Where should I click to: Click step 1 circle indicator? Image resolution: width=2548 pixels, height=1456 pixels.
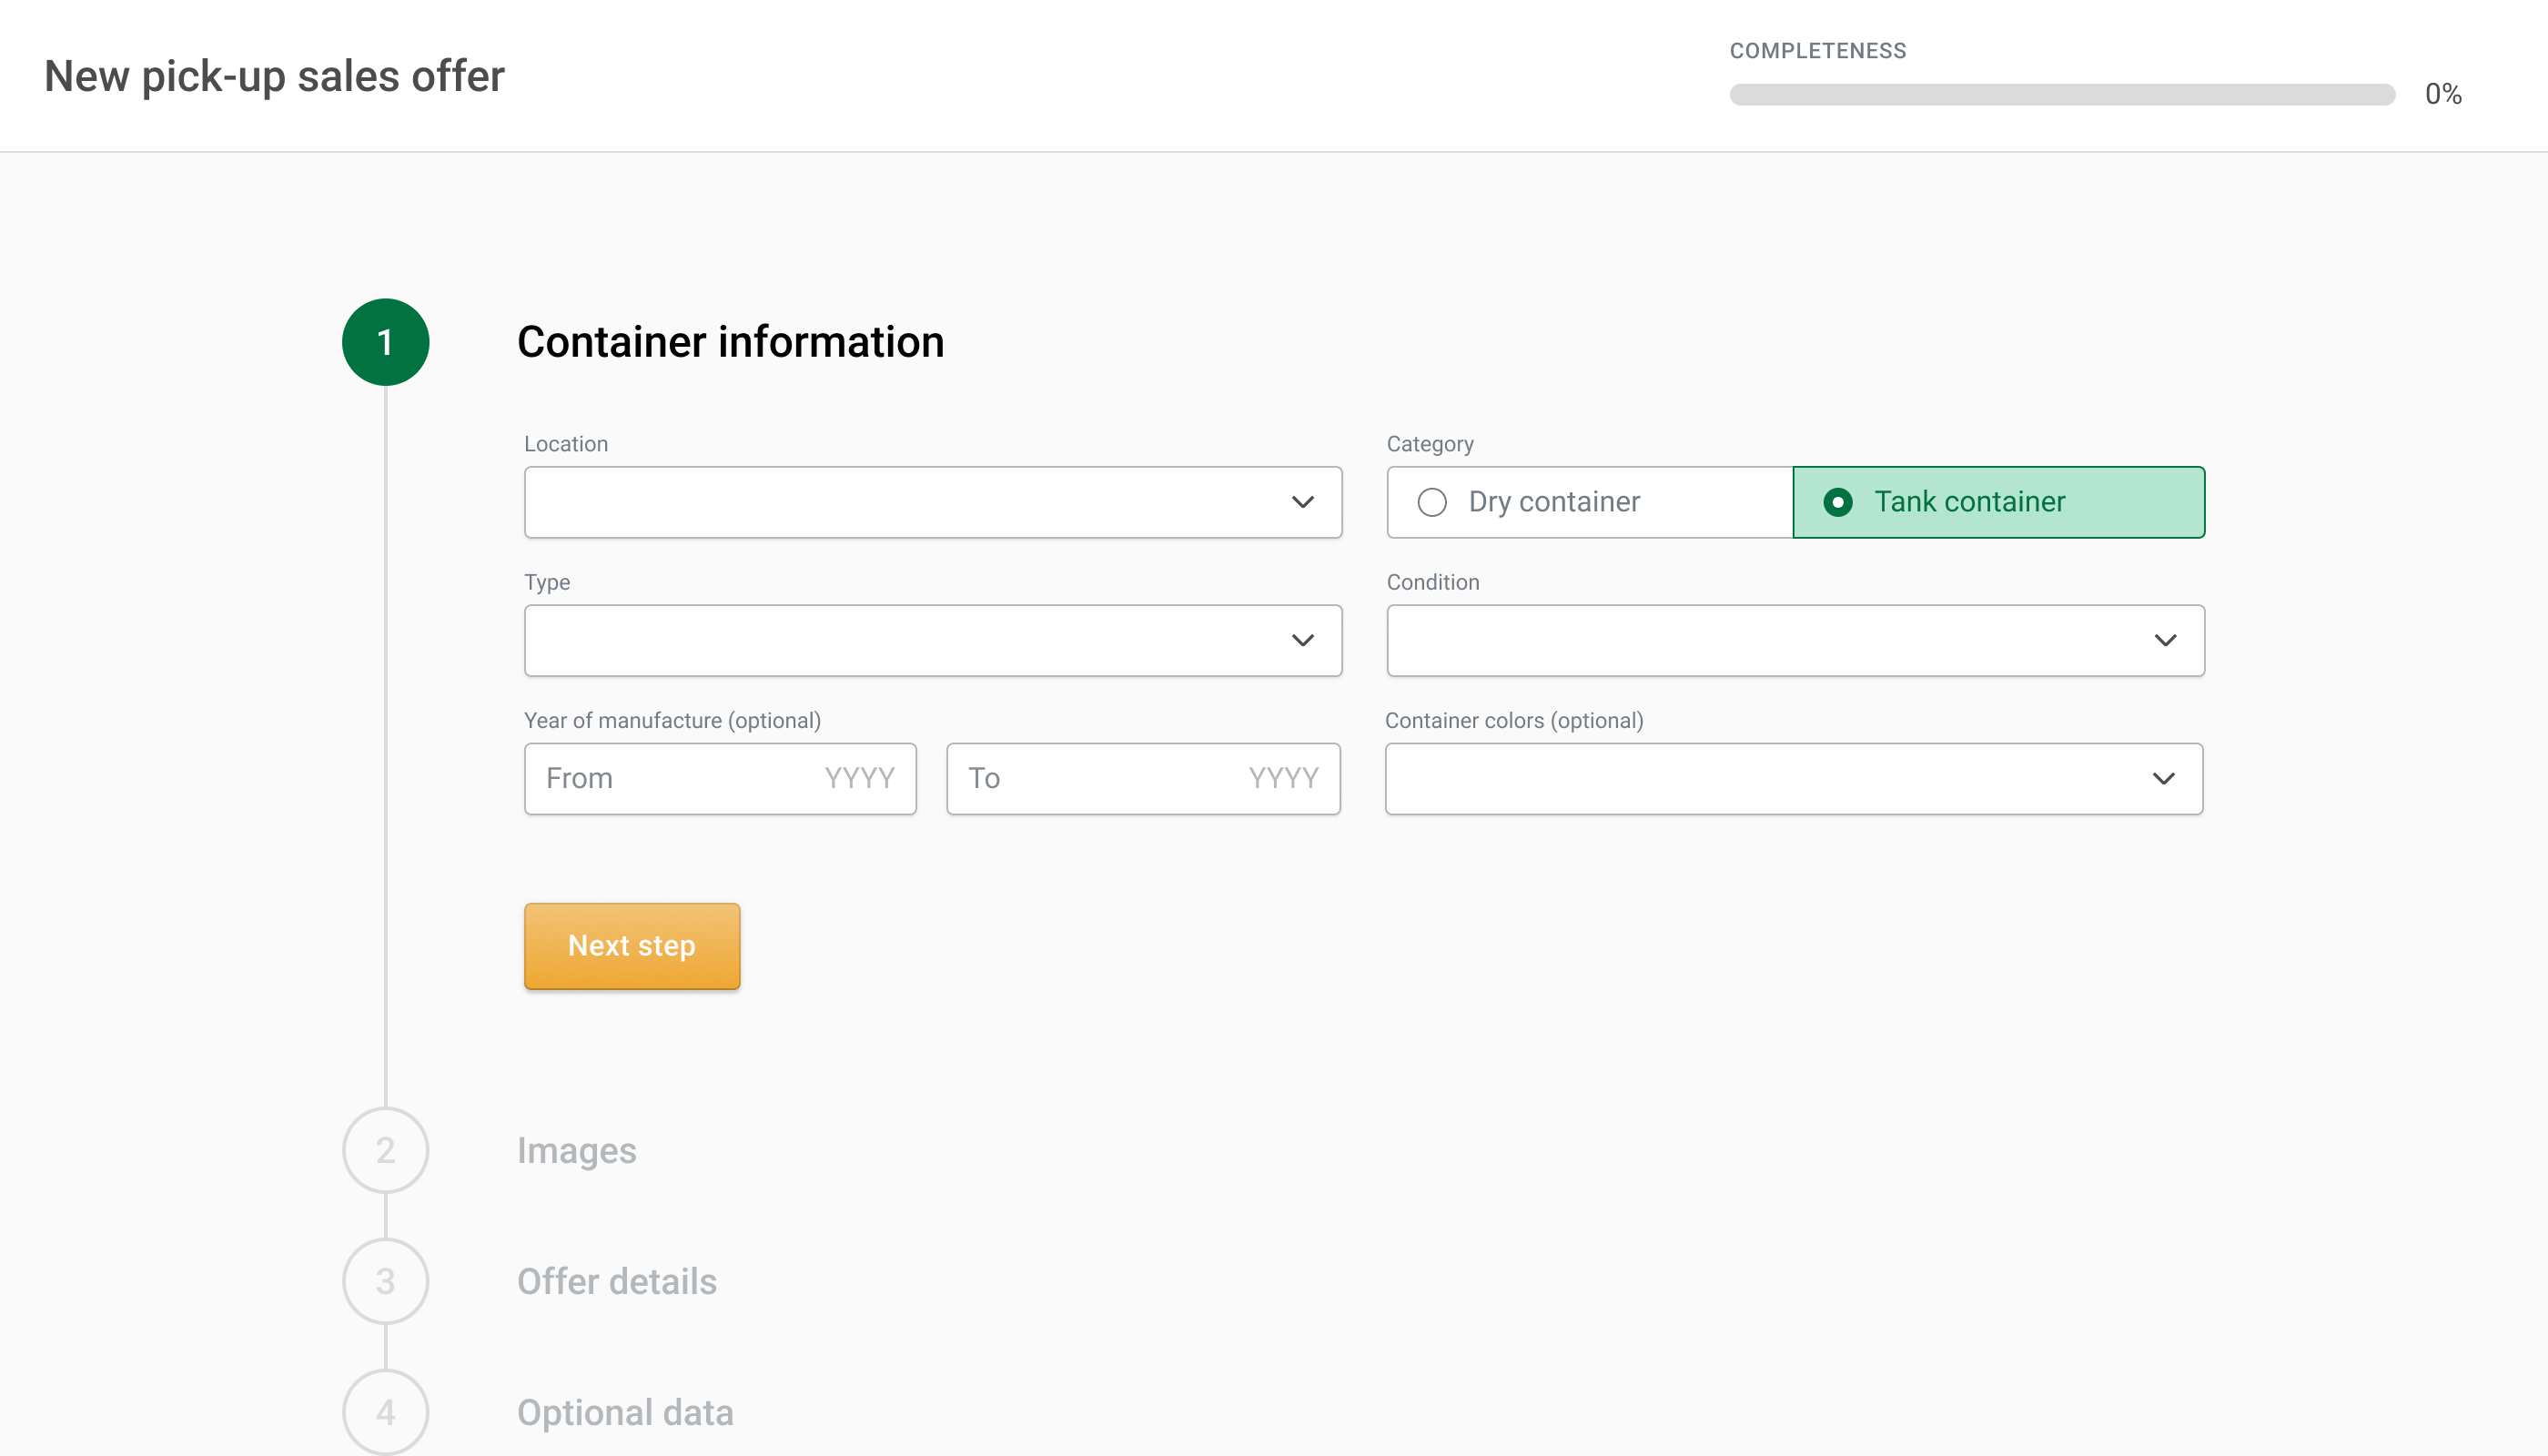385,342
